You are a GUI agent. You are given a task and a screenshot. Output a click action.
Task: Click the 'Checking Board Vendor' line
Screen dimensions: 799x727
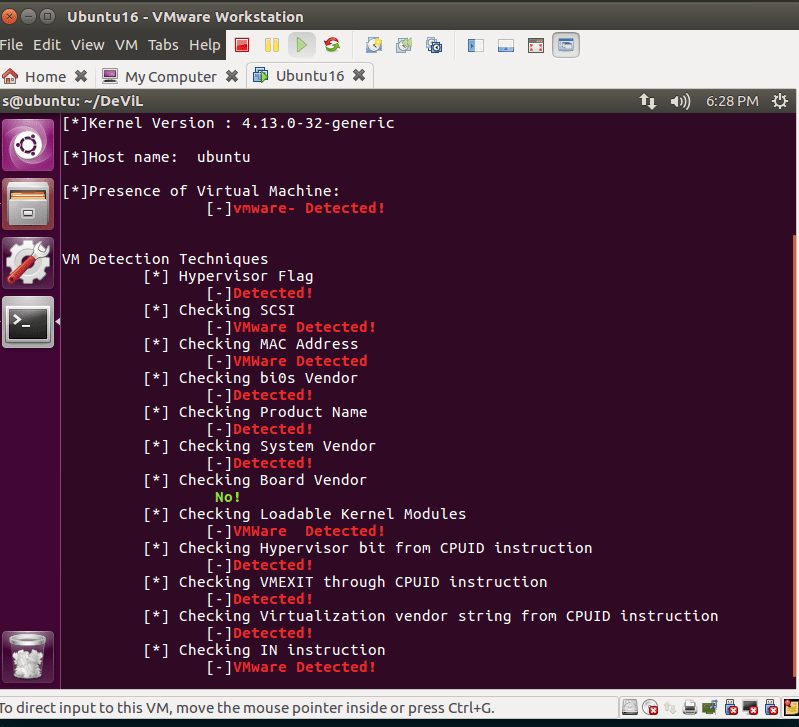pos(255,480)
